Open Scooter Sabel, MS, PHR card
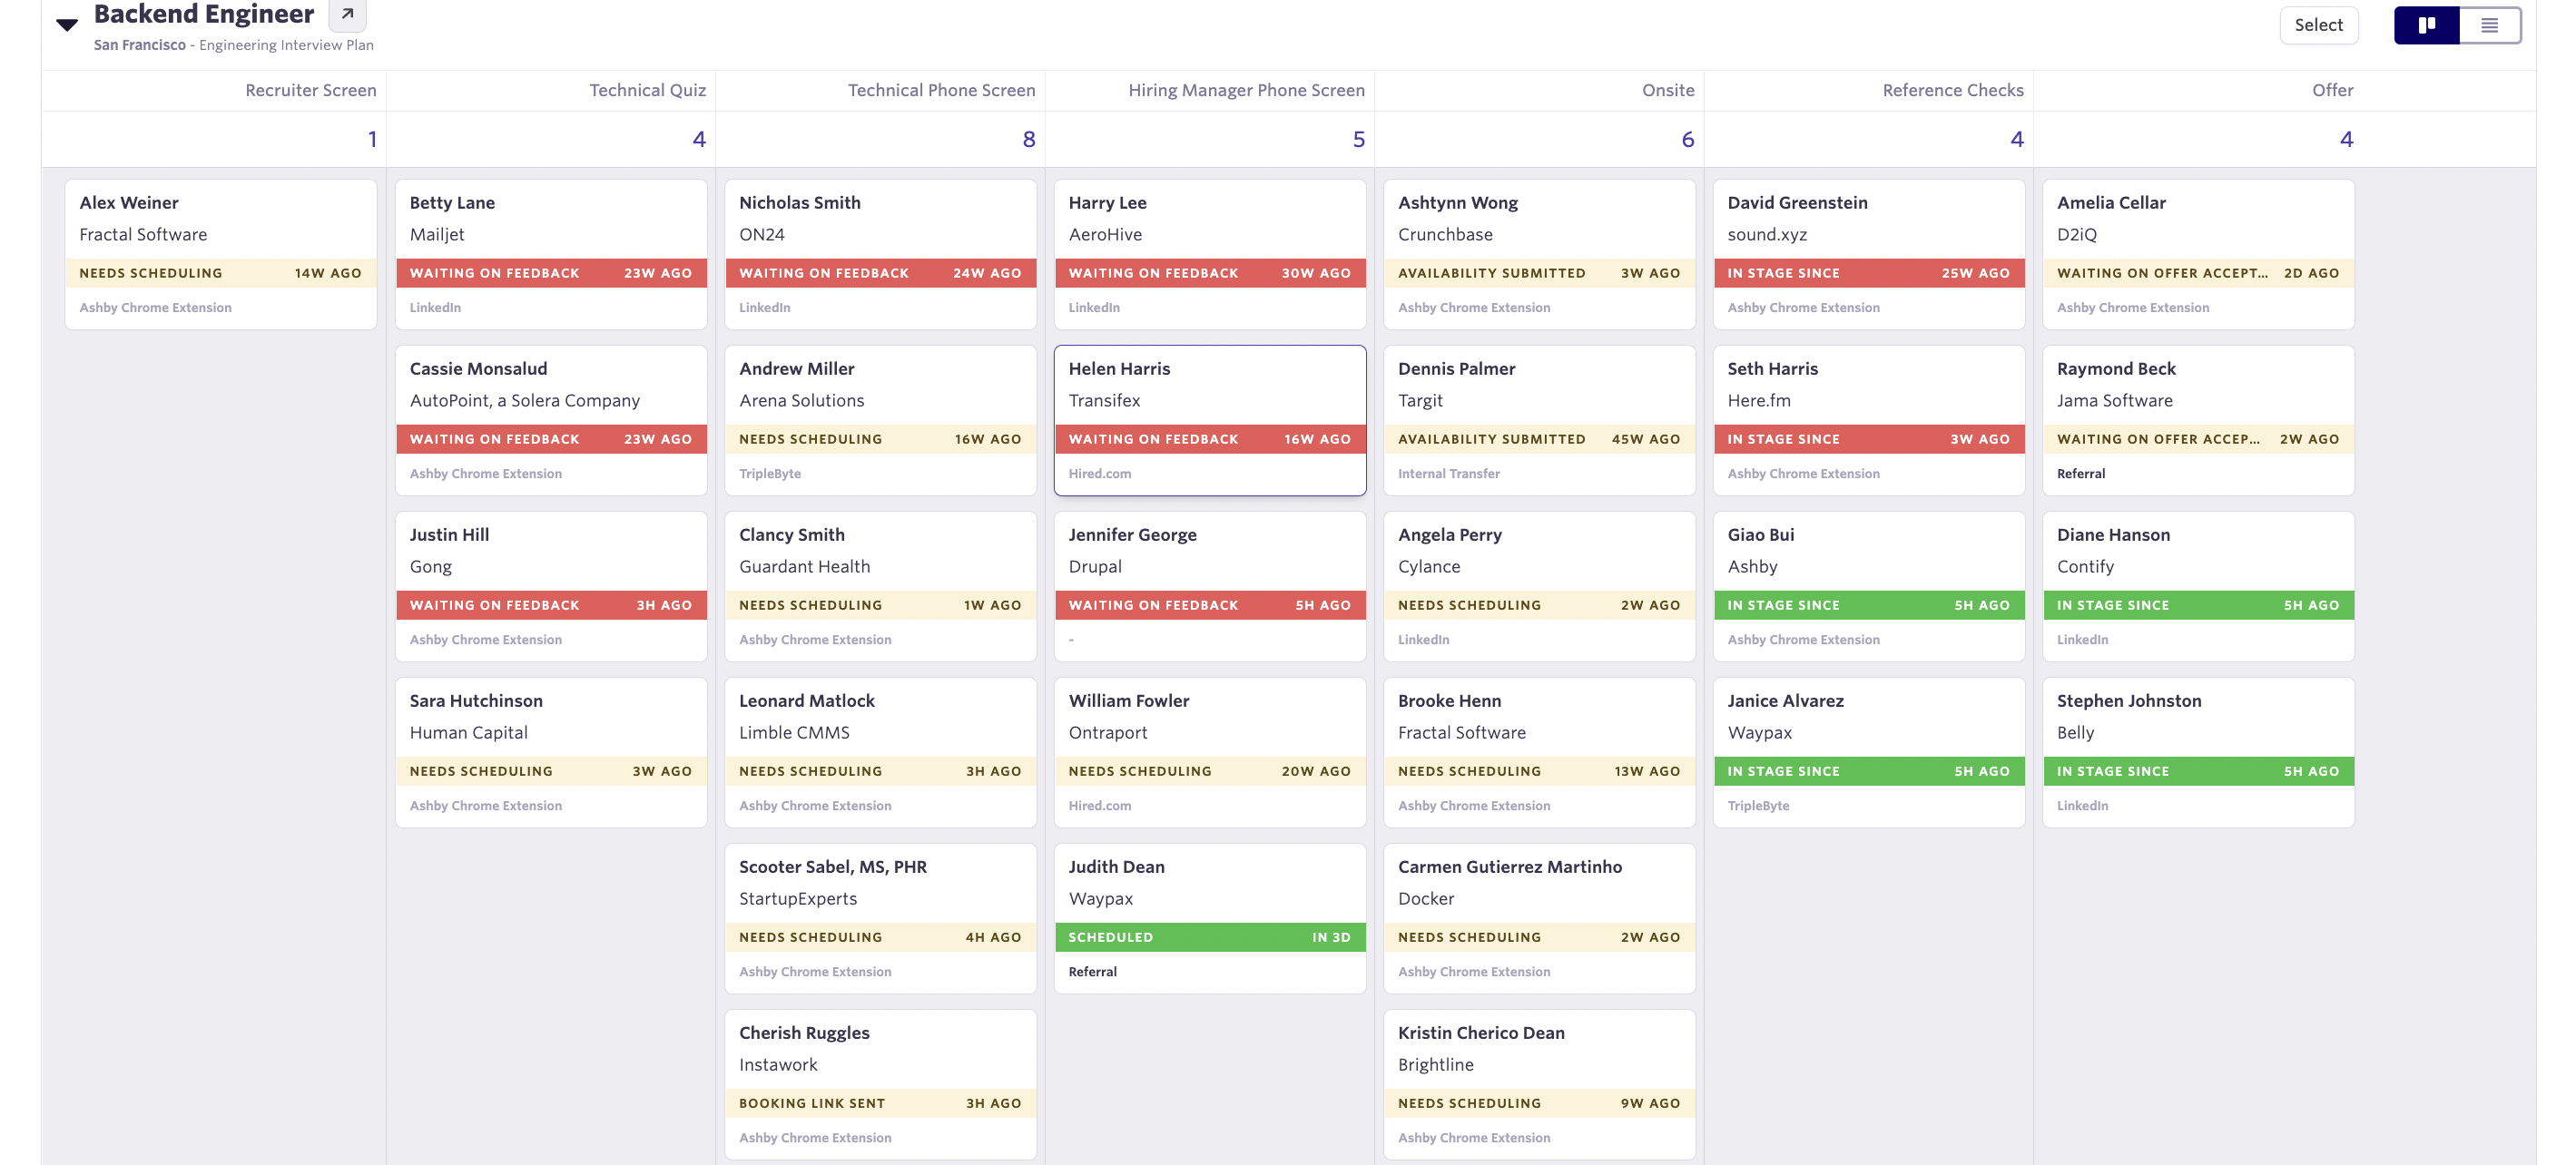2576x1165 pixels. 880,918
